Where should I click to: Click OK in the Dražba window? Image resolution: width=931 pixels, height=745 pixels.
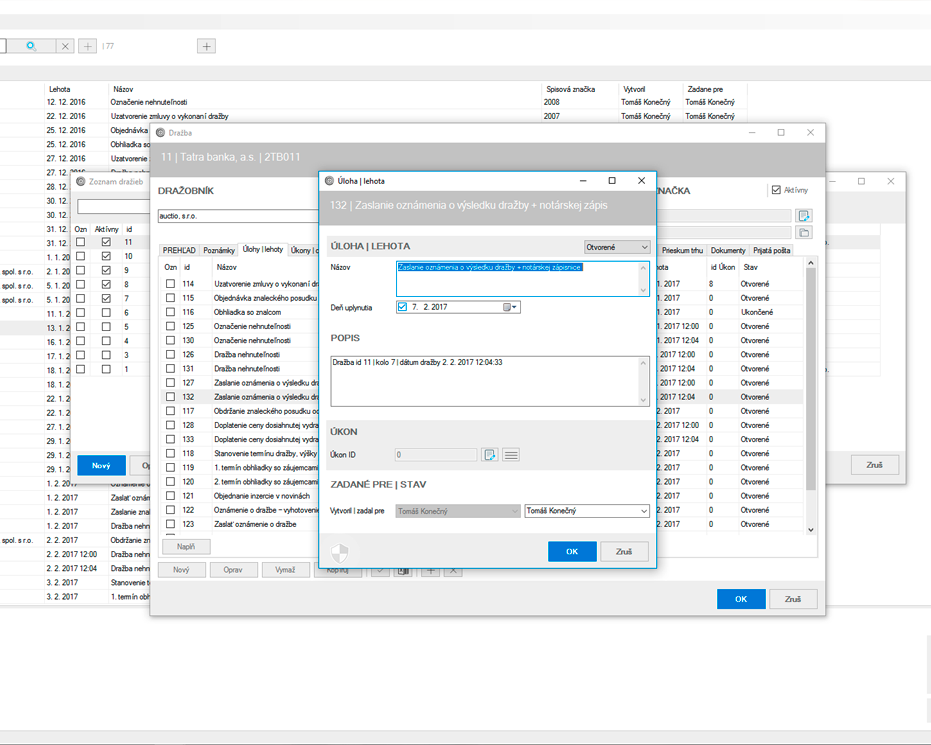pyautogui.click(x=741, y=599)
